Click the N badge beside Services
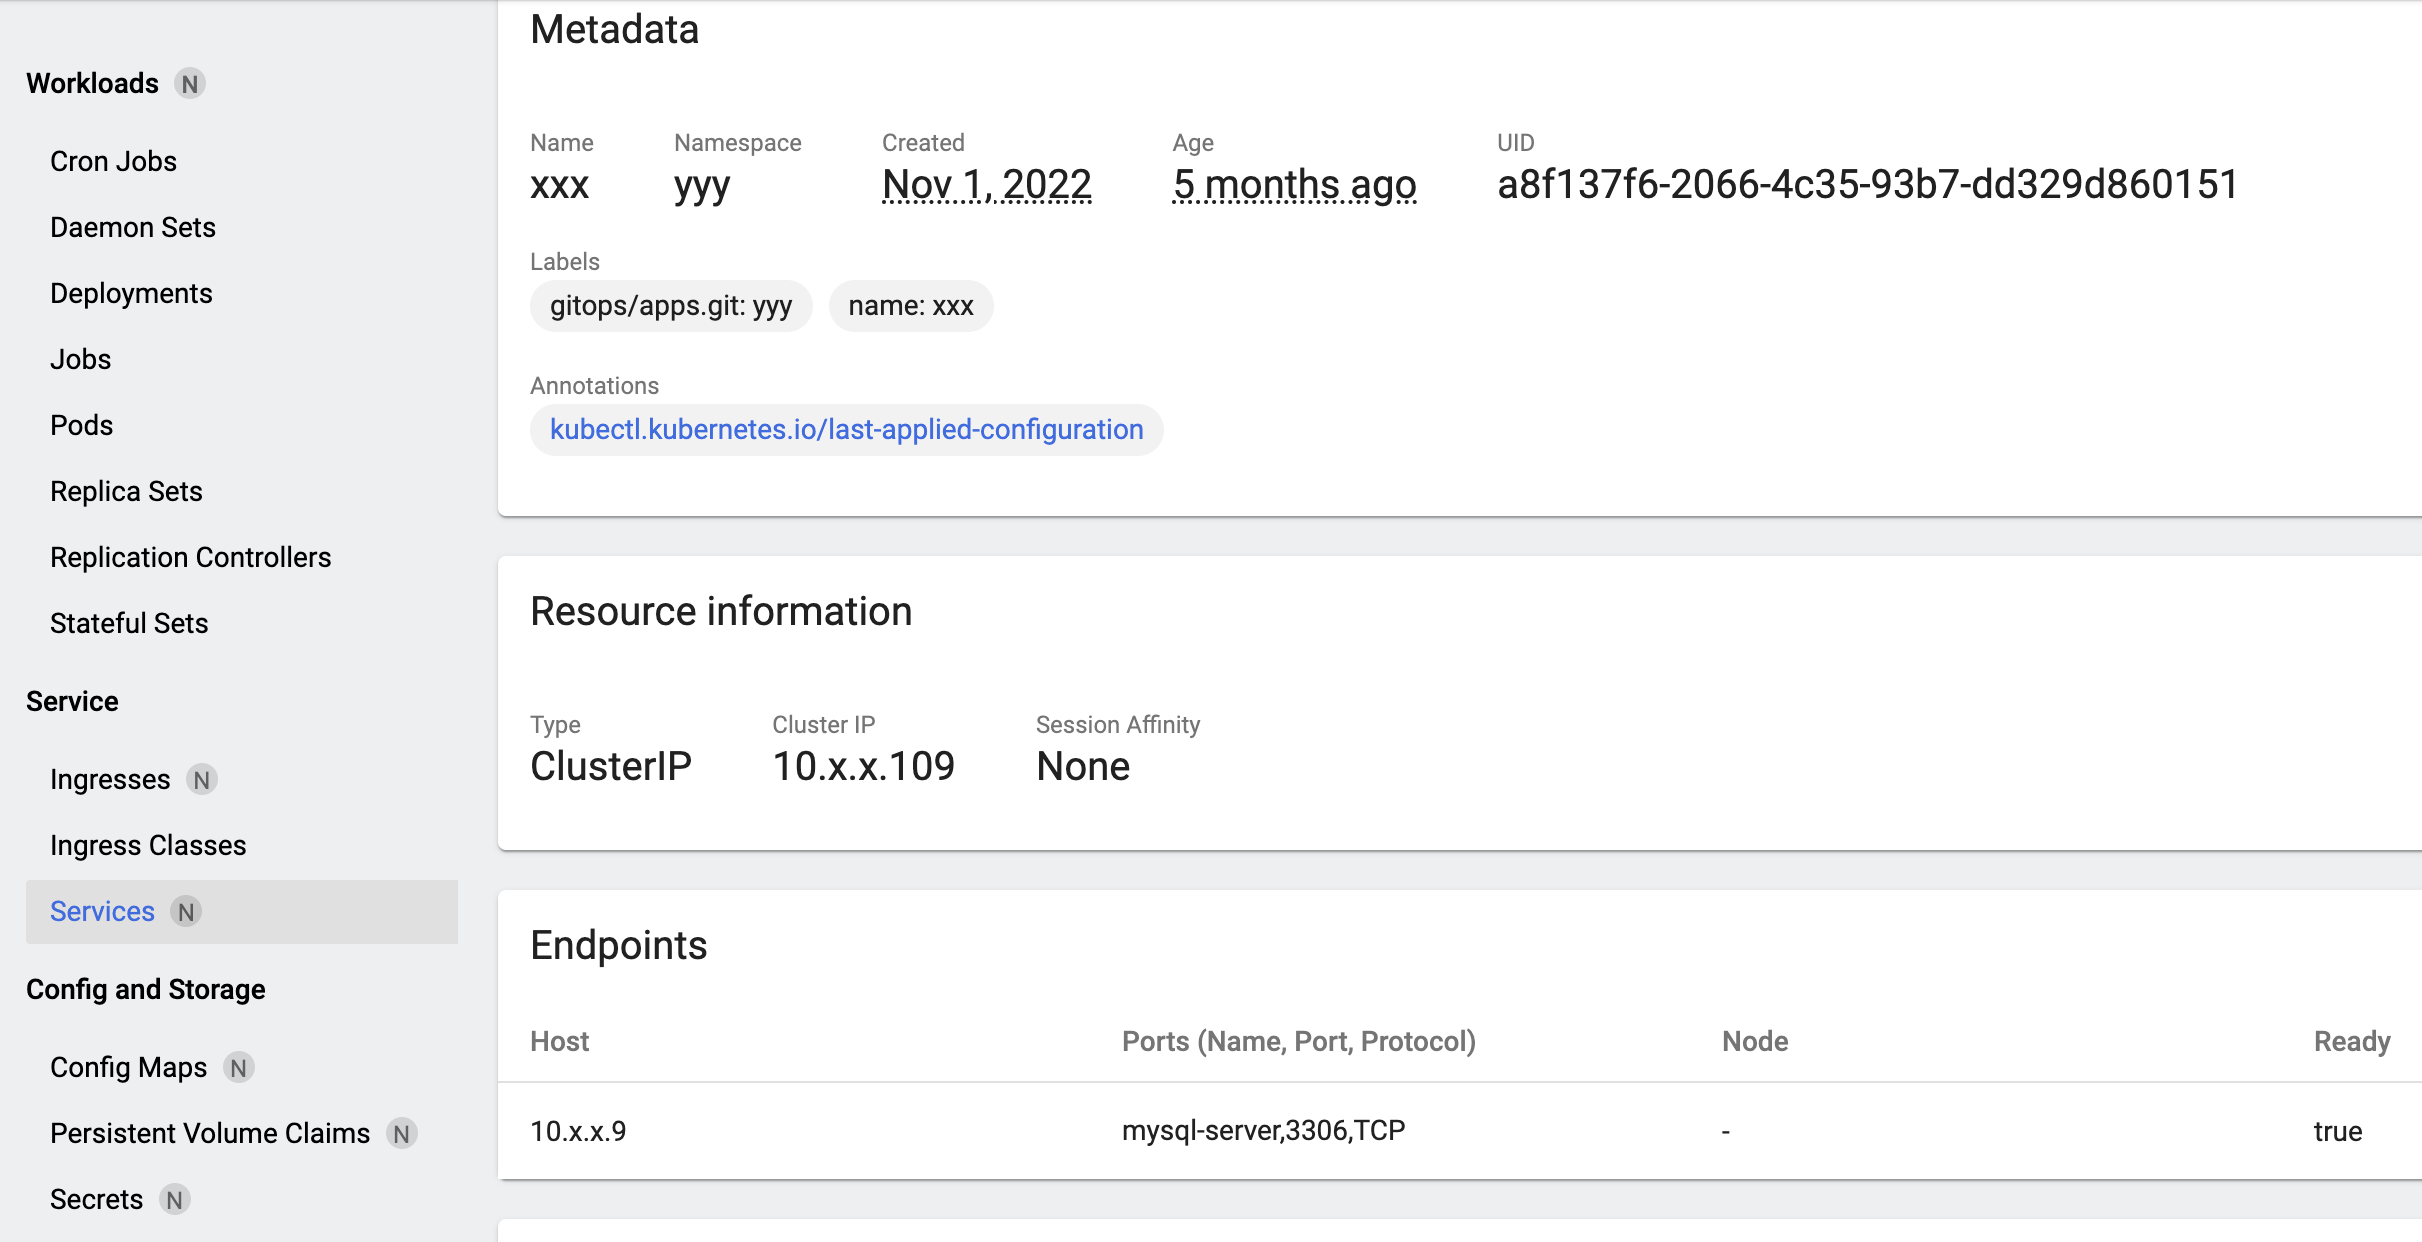The image size is (2422, 1242). pos(186,912)
